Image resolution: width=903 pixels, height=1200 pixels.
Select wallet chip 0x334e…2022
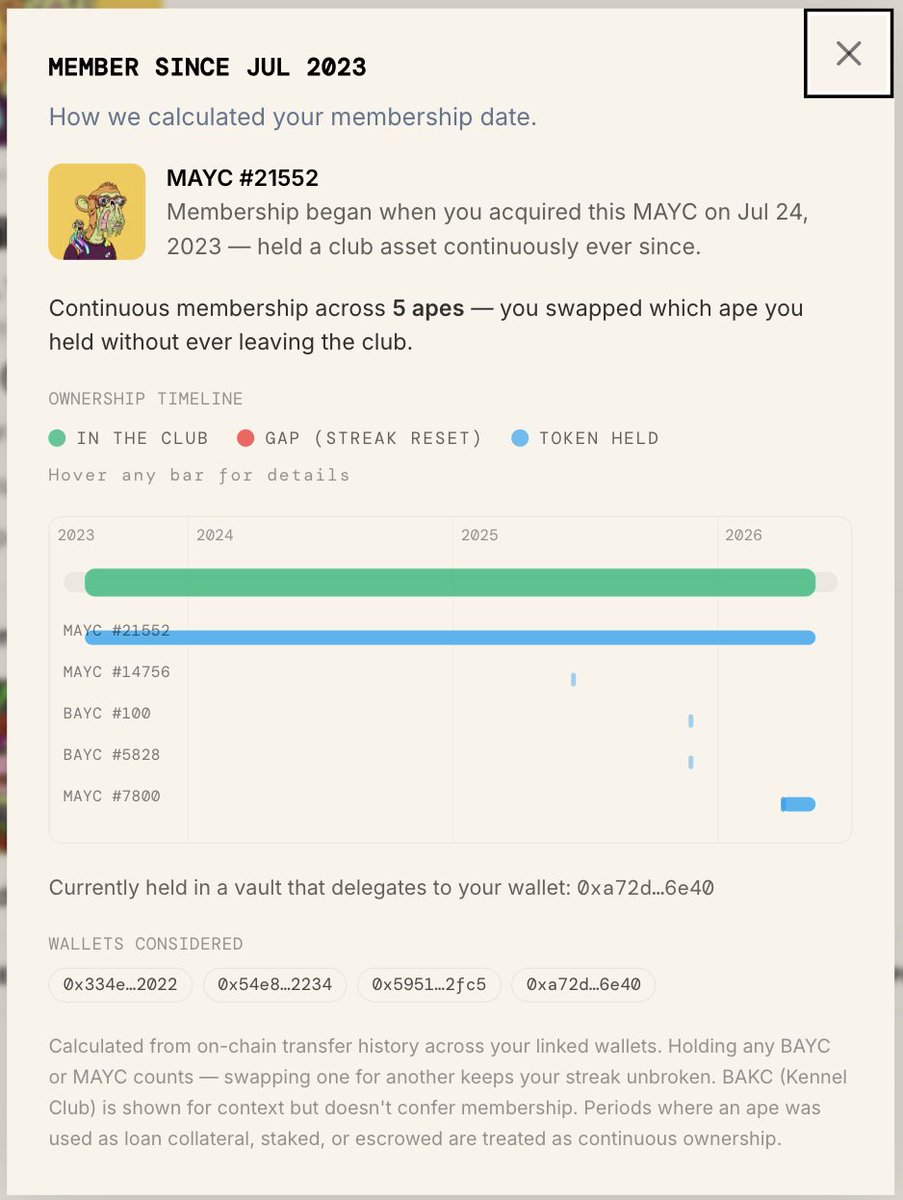coord(121,985)
